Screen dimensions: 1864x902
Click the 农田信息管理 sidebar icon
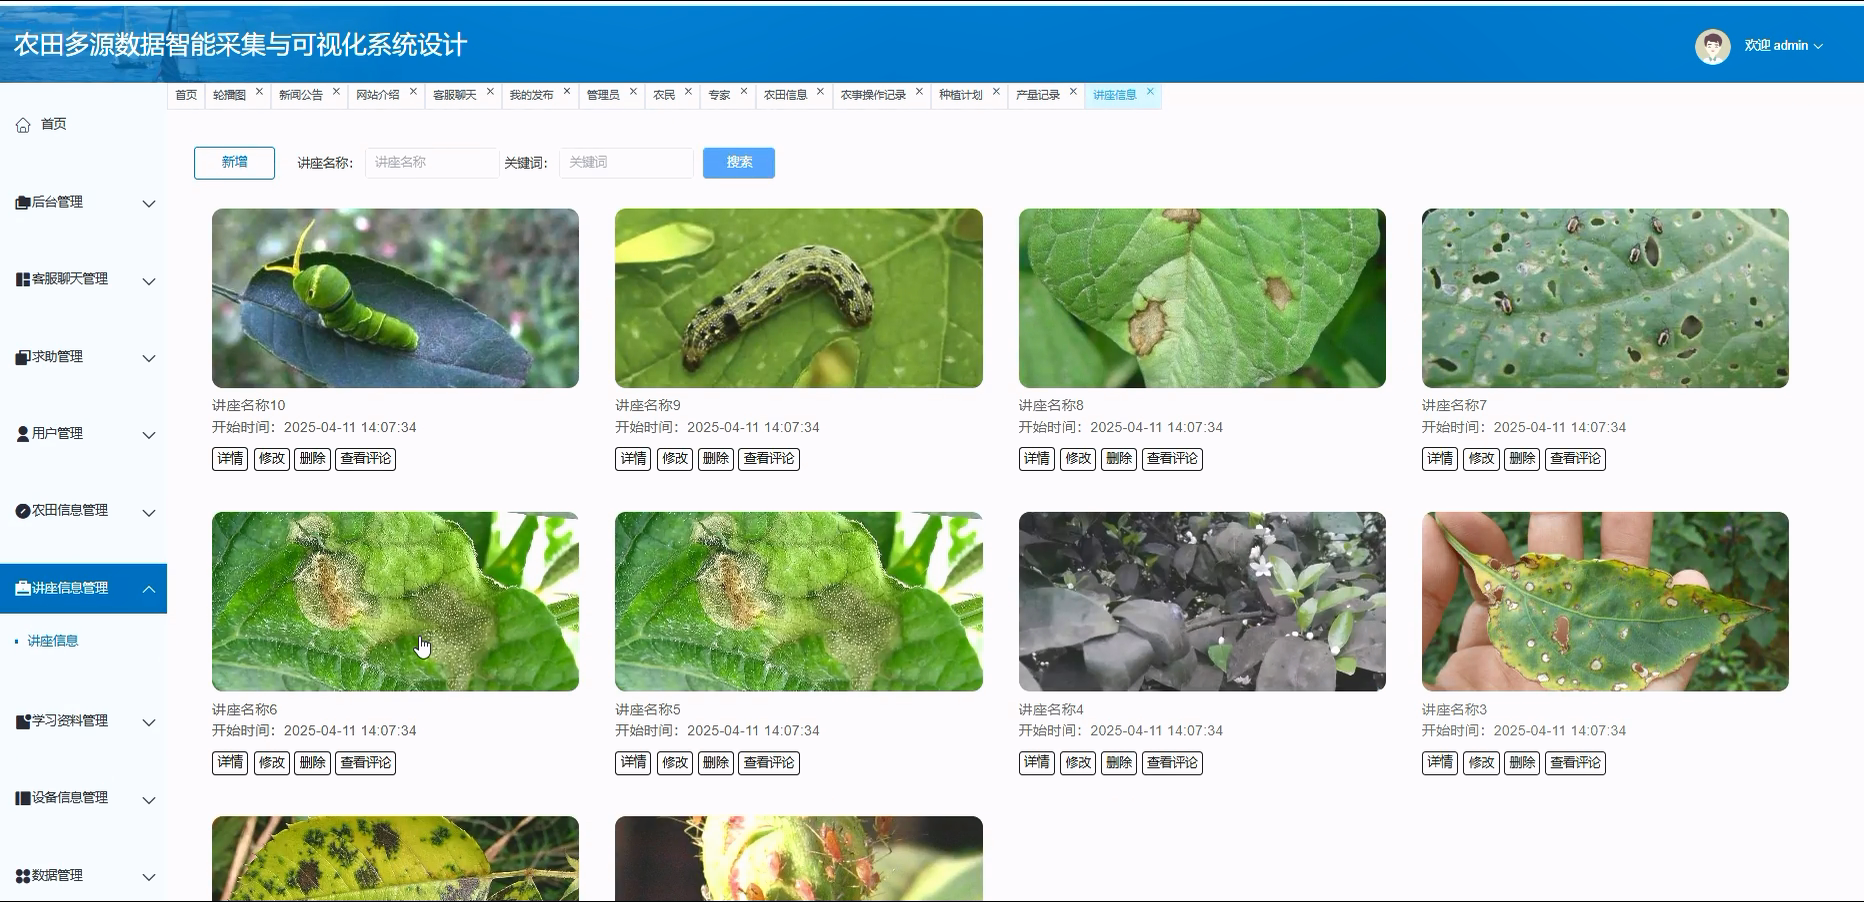tap(23, 511)
